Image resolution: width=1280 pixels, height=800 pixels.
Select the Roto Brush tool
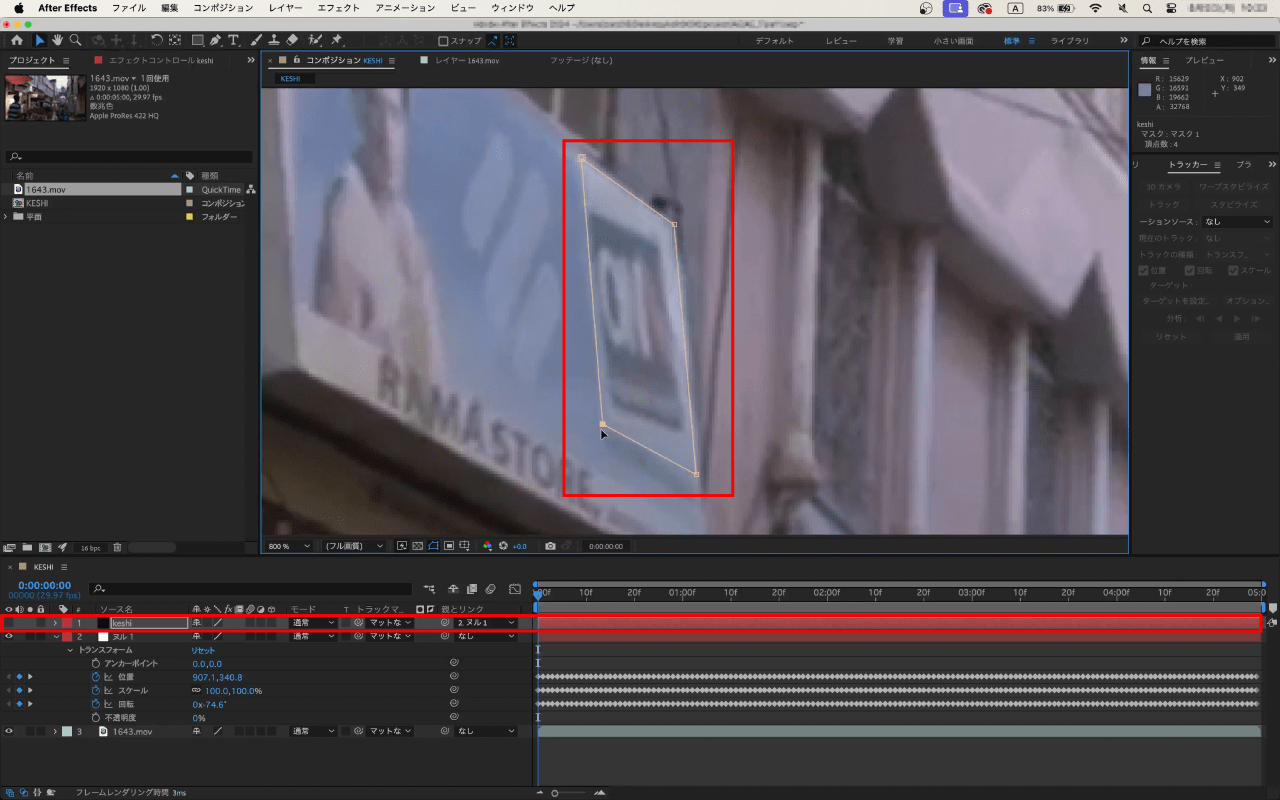[315, 41]
